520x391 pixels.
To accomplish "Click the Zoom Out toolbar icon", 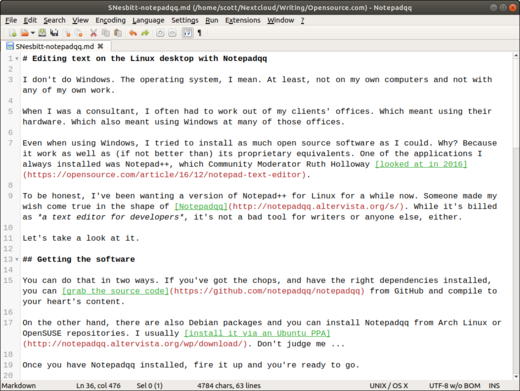I will click(x=172, y=33).
